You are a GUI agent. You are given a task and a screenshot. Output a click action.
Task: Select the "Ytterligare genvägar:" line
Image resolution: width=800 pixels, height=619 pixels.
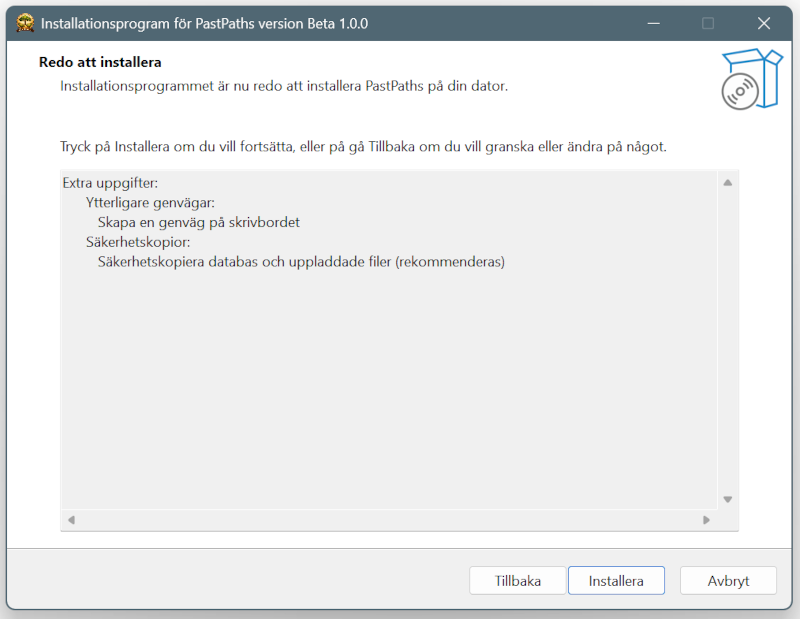coord(151,203)
